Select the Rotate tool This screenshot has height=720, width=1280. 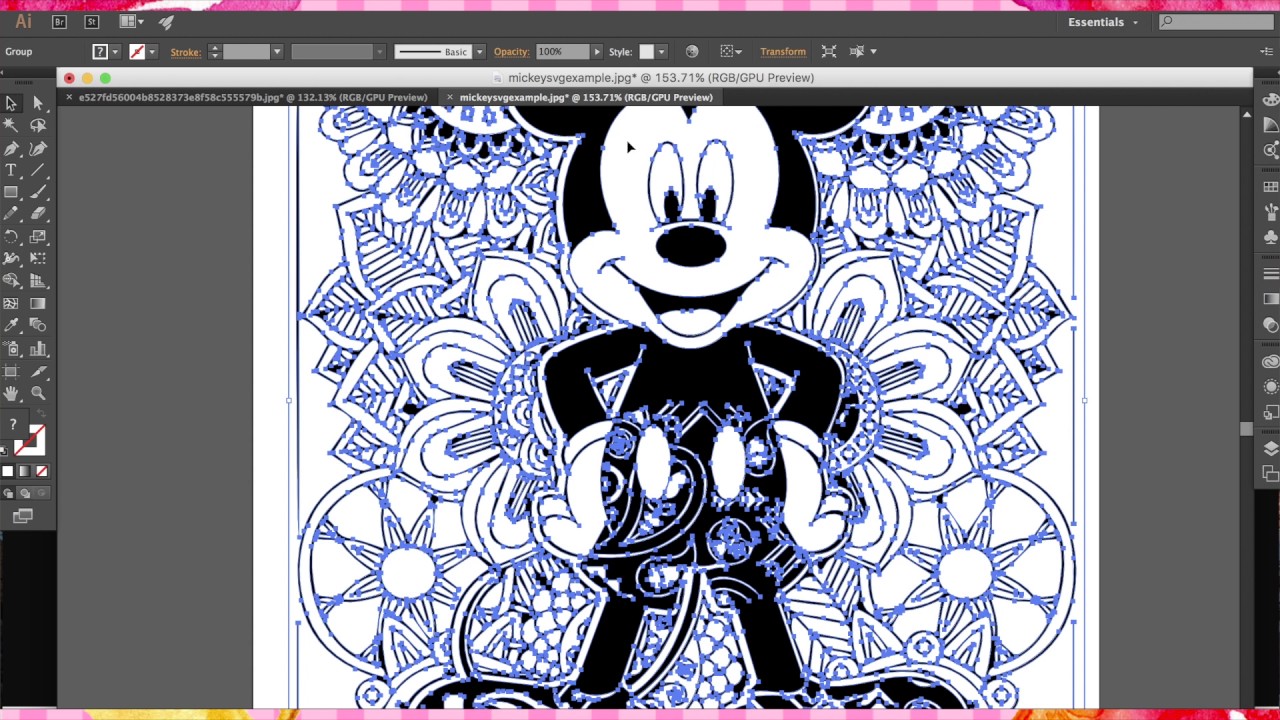pyautogui.click(x=11, y=237)
